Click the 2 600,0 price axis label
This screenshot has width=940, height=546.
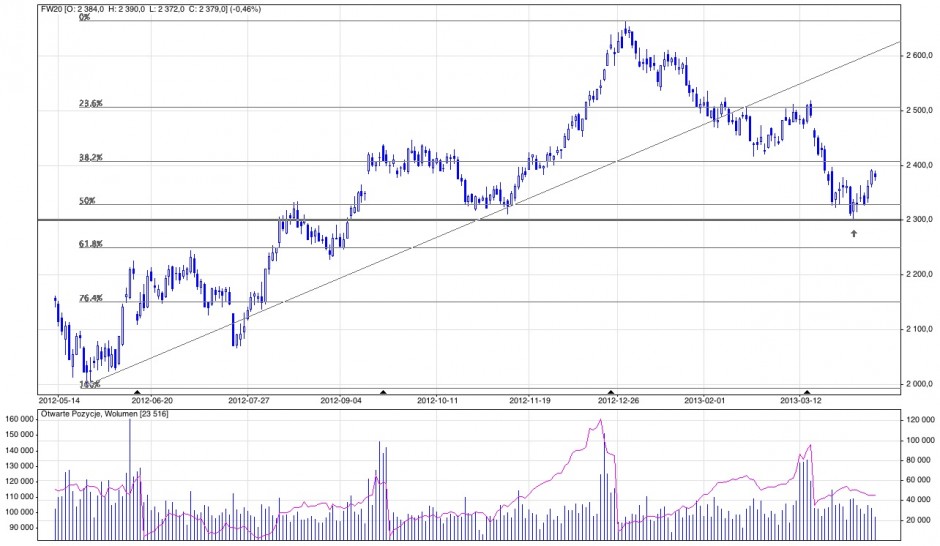pyautogui.click(x=917, y=56)
